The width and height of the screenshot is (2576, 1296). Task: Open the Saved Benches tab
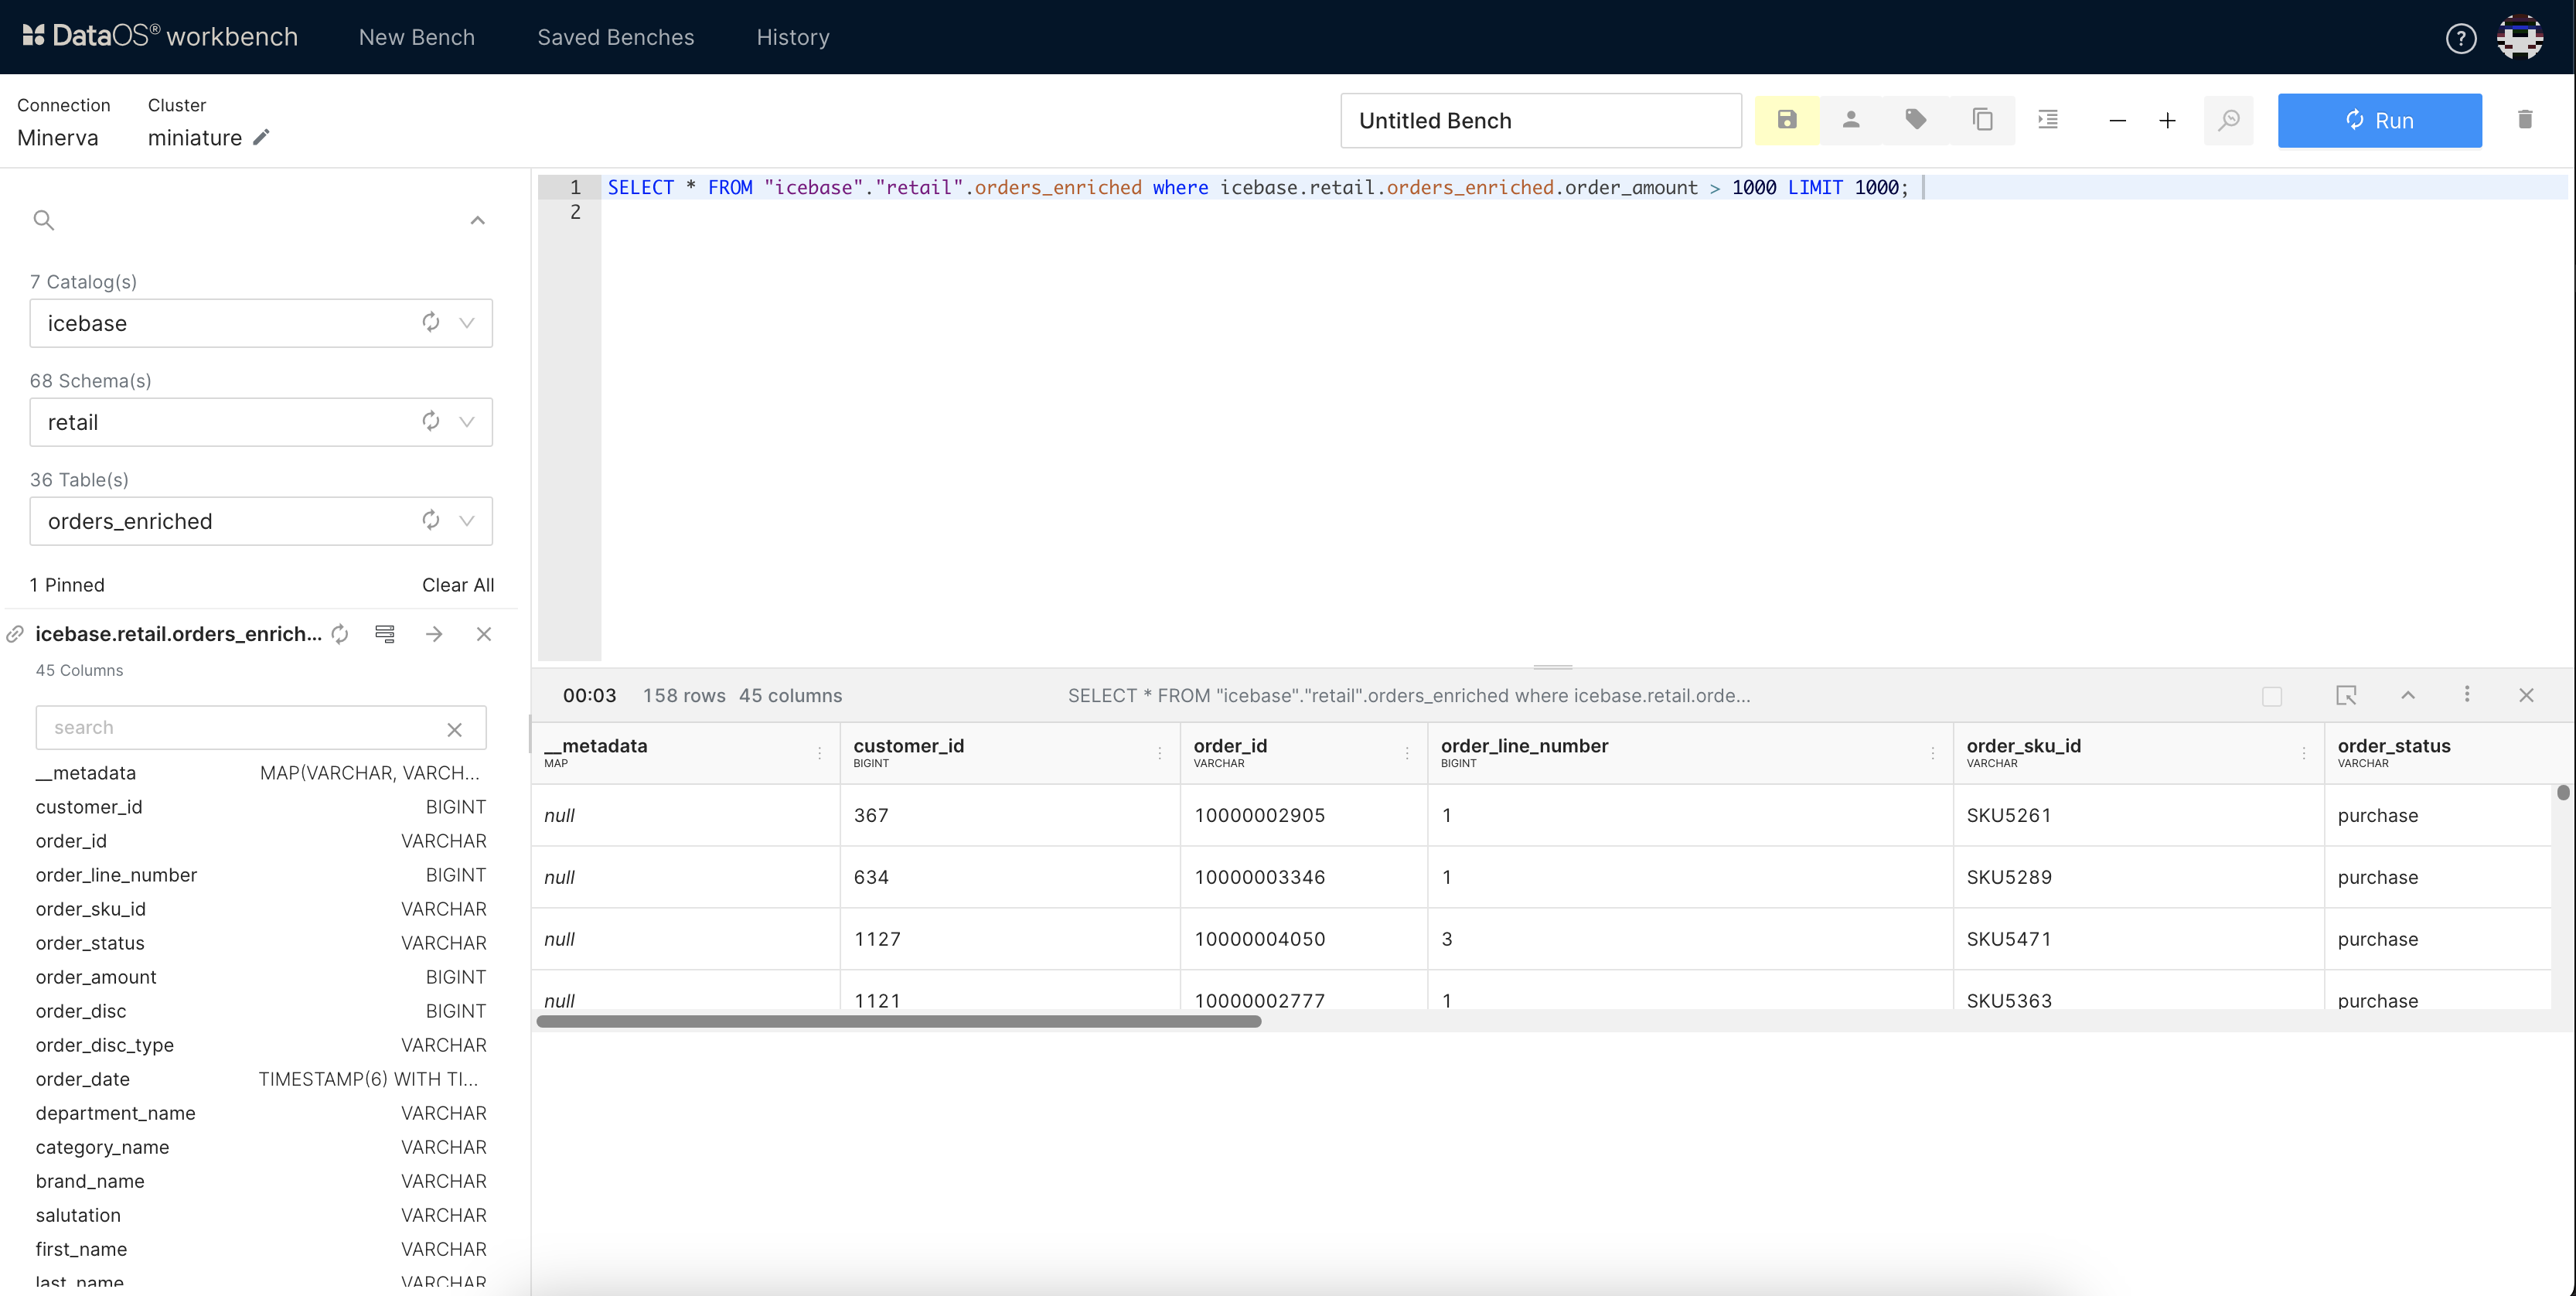pos(615,38)
